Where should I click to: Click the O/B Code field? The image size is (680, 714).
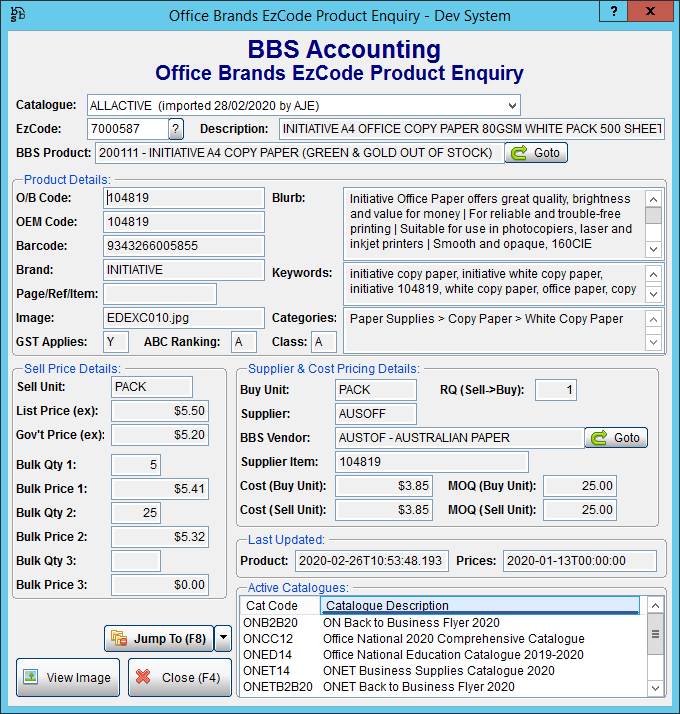[184, 198]
